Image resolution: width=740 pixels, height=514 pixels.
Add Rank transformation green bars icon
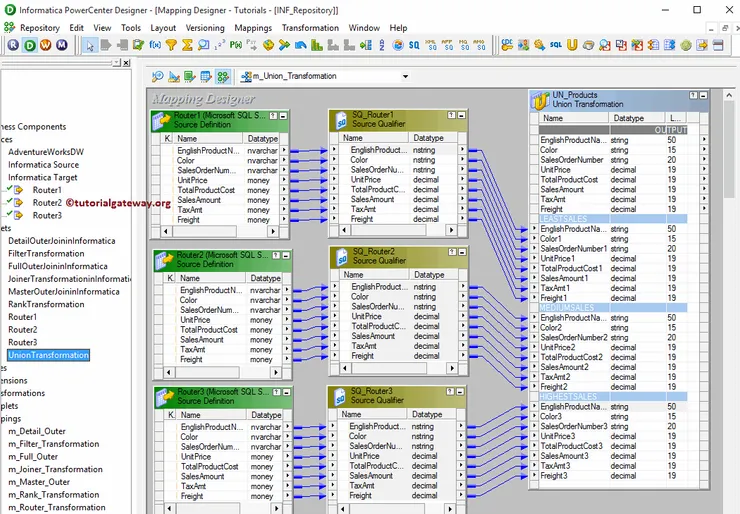click(x=317, y=45)
